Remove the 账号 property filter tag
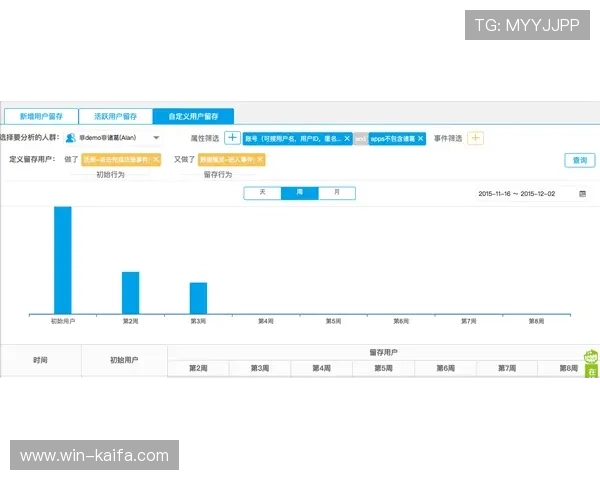Screen dimensions: 600x480 pos(347,138)
